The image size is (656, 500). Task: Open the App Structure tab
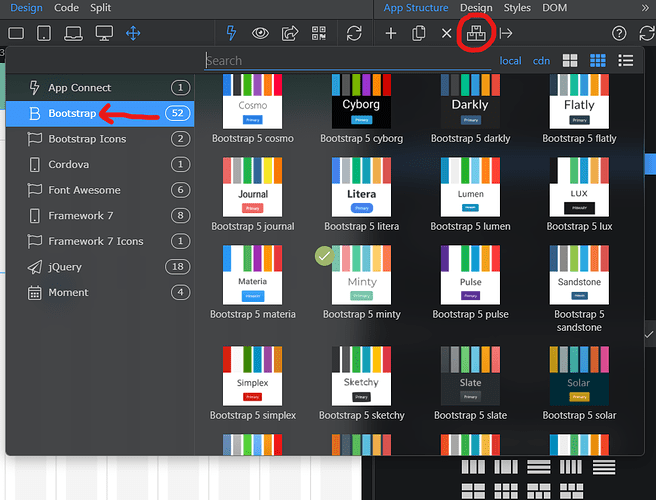click(x=416, y=8)
